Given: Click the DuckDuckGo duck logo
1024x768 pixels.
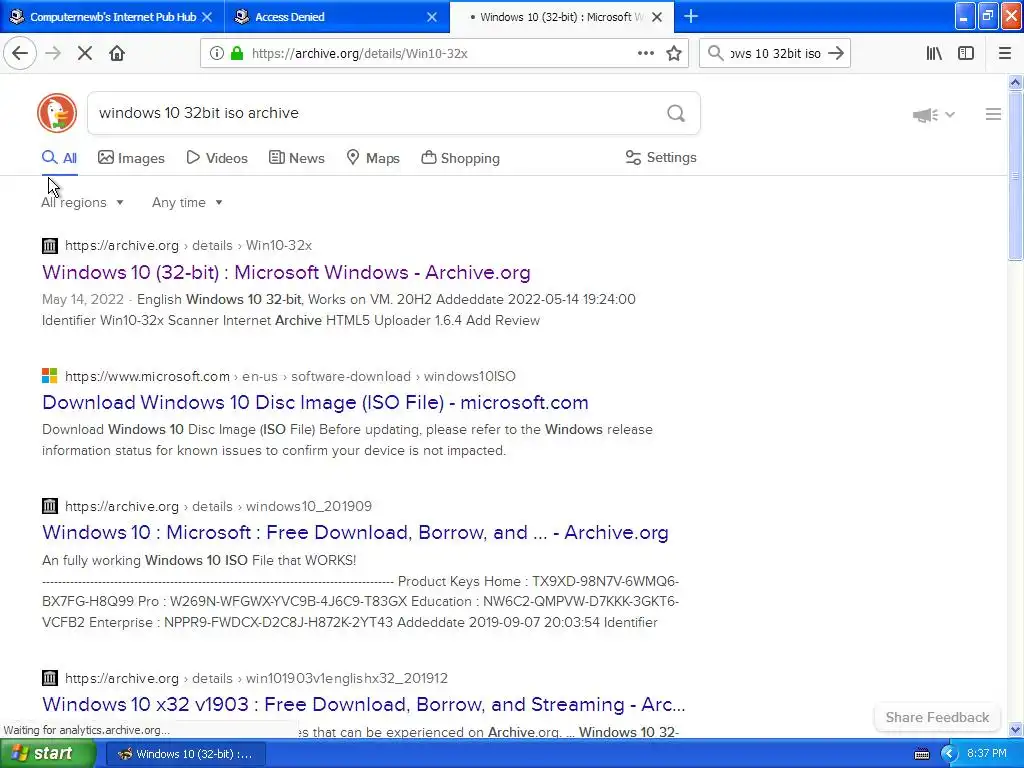Looking at the screenshot, I should point(57,113).
